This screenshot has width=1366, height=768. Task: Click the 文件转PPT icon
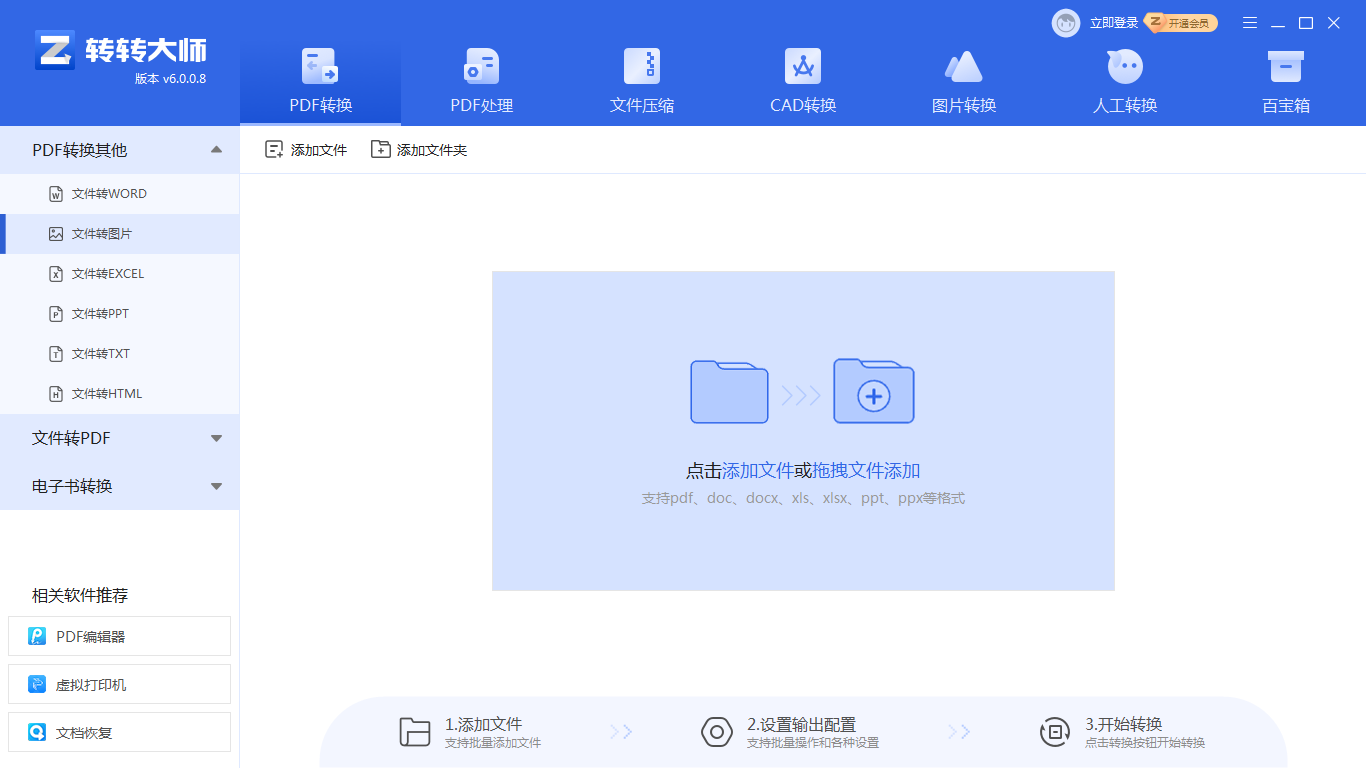56,314
